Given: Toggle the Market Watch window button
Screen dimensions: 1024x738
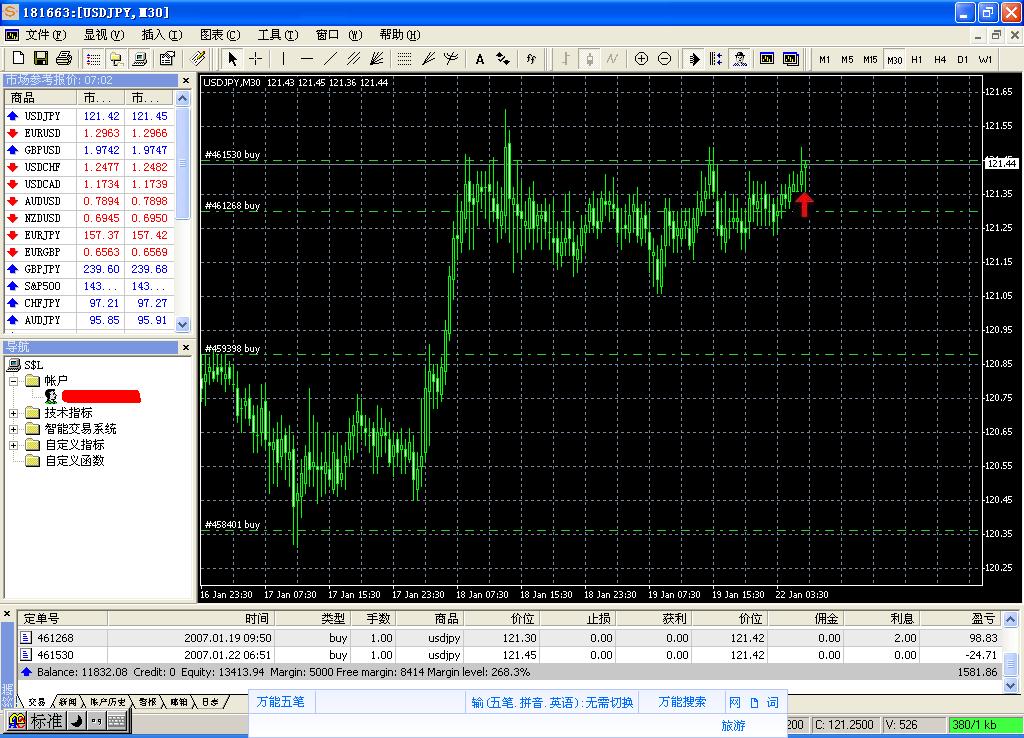Looking at the screenshot, I should click(93, 59).
